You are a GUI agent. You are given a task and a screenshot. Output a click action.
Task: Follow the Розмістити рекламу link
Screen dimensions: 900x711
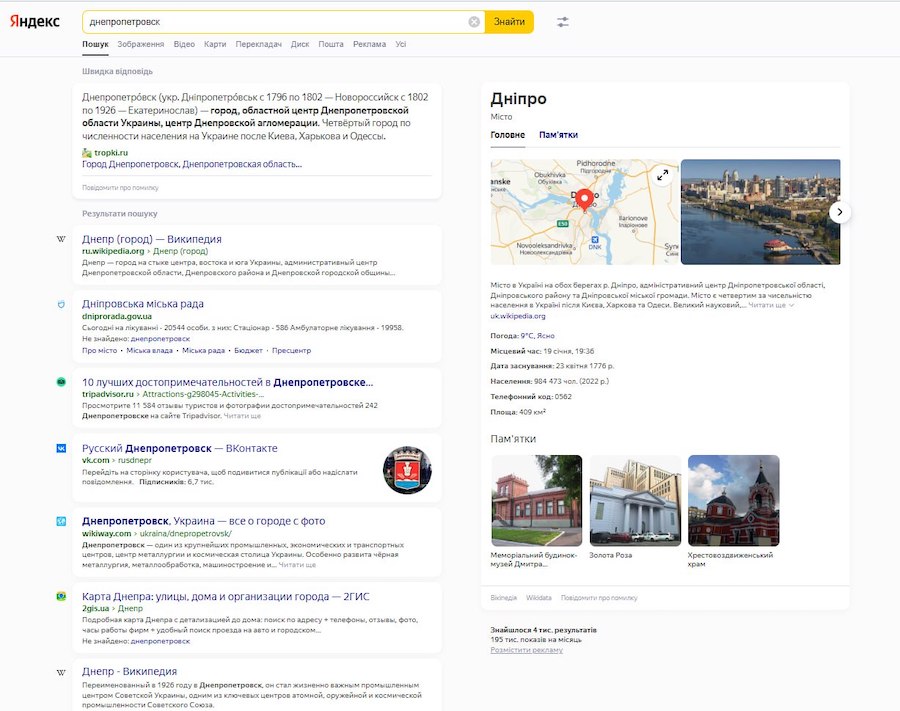tap(526, 650)
